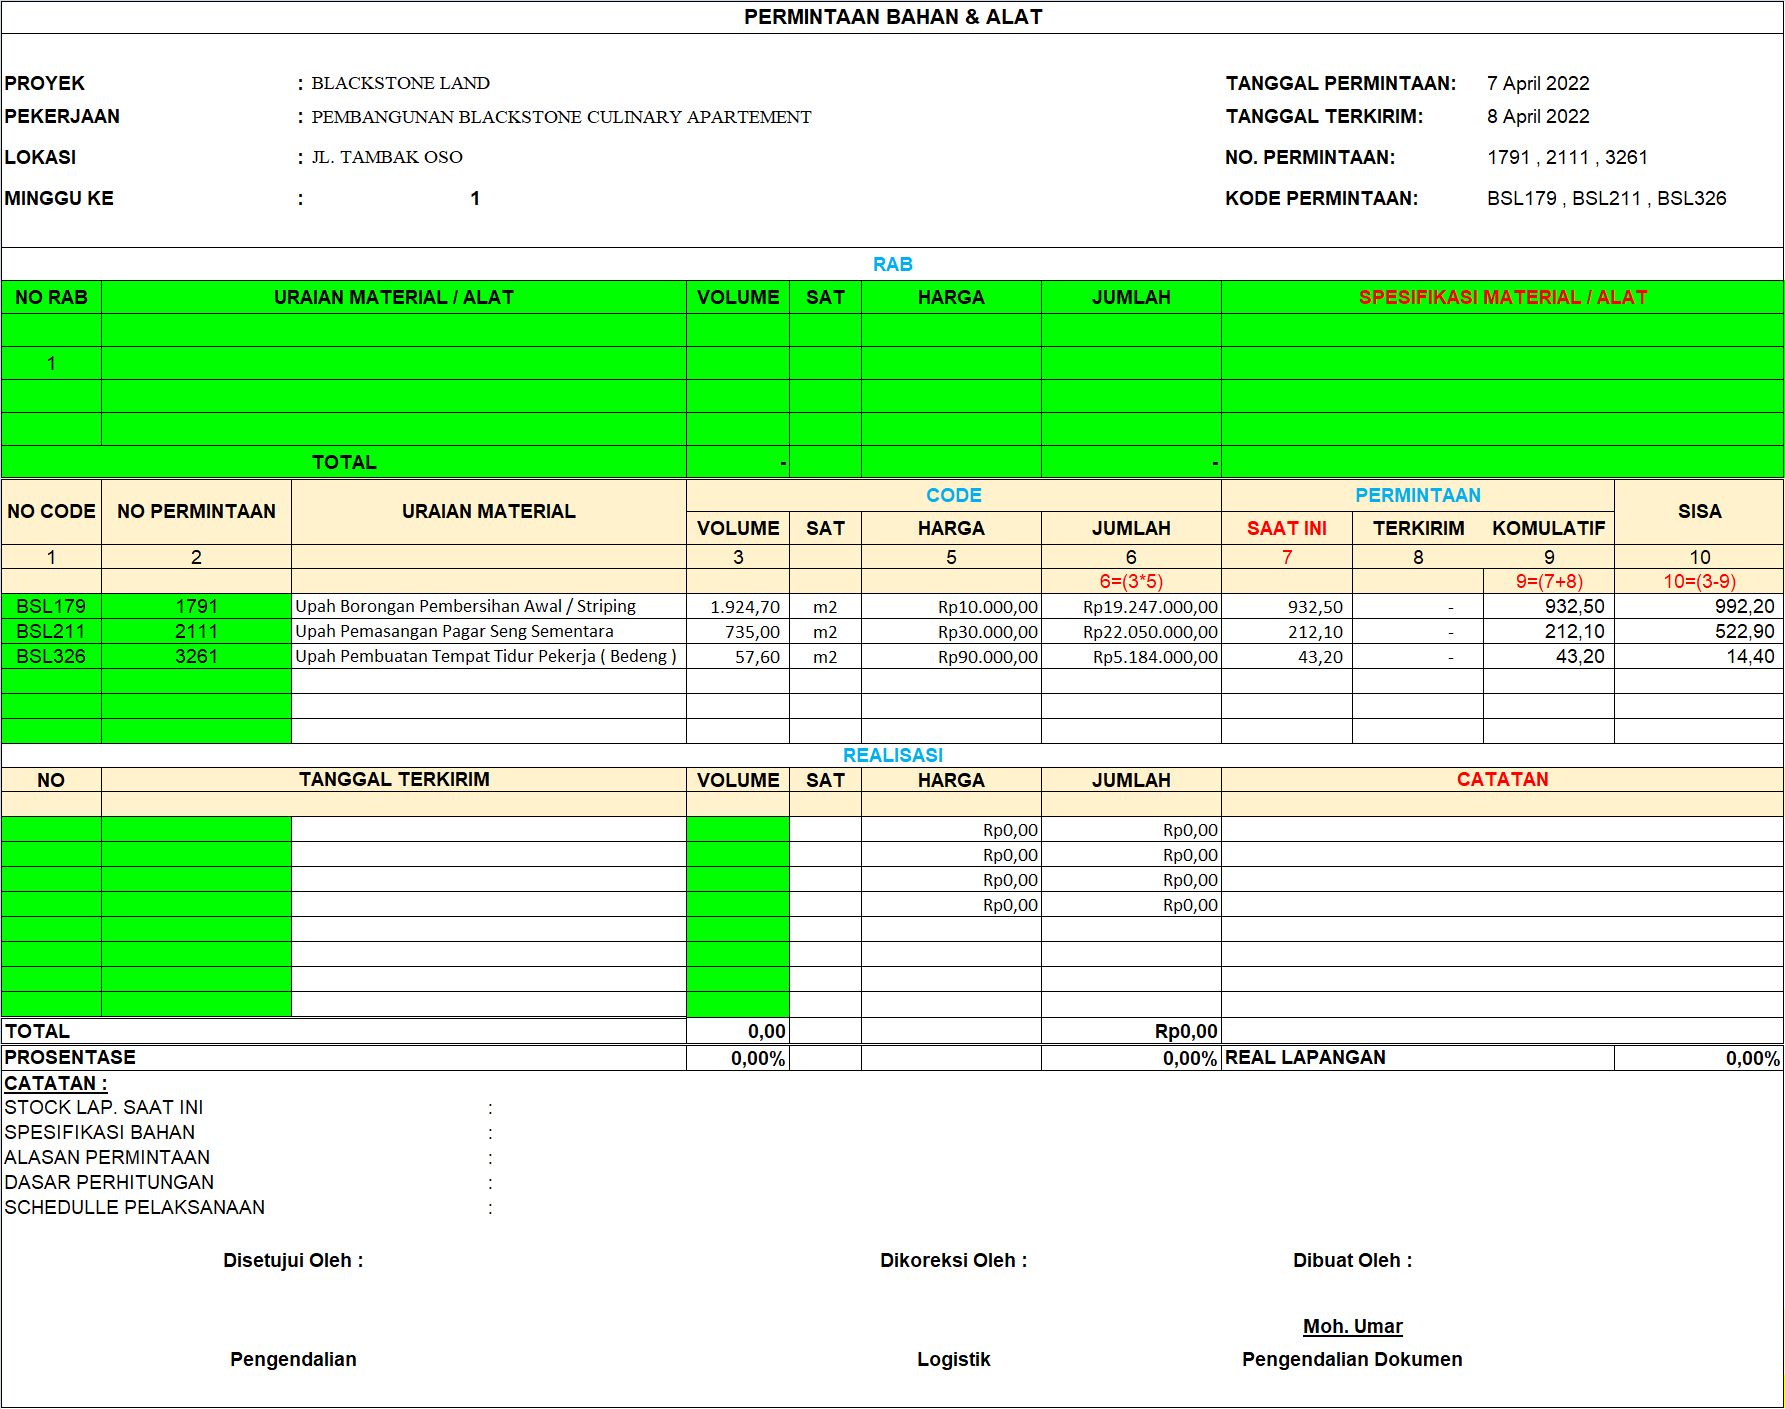Image resolution: width=1785 pixels, height=1409 pixels.
Task: Click the title PERMINTAAN BAHAN & ALAT
Action: click(x=893, y=17)
